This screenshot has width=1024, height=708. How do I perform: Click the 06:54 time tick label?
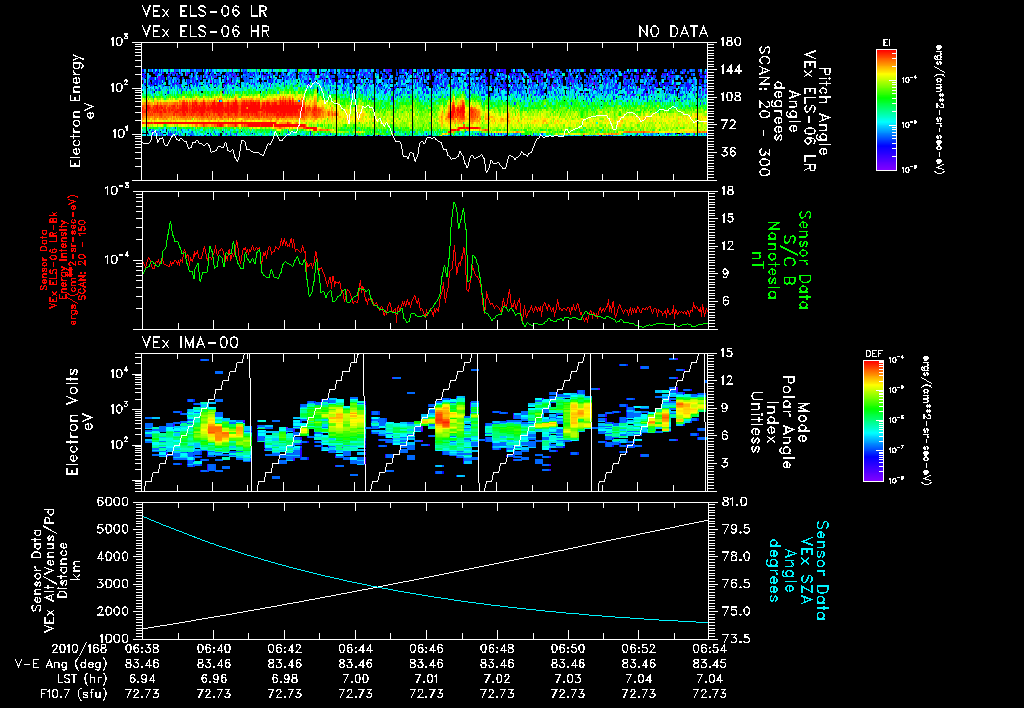point(710,650)
